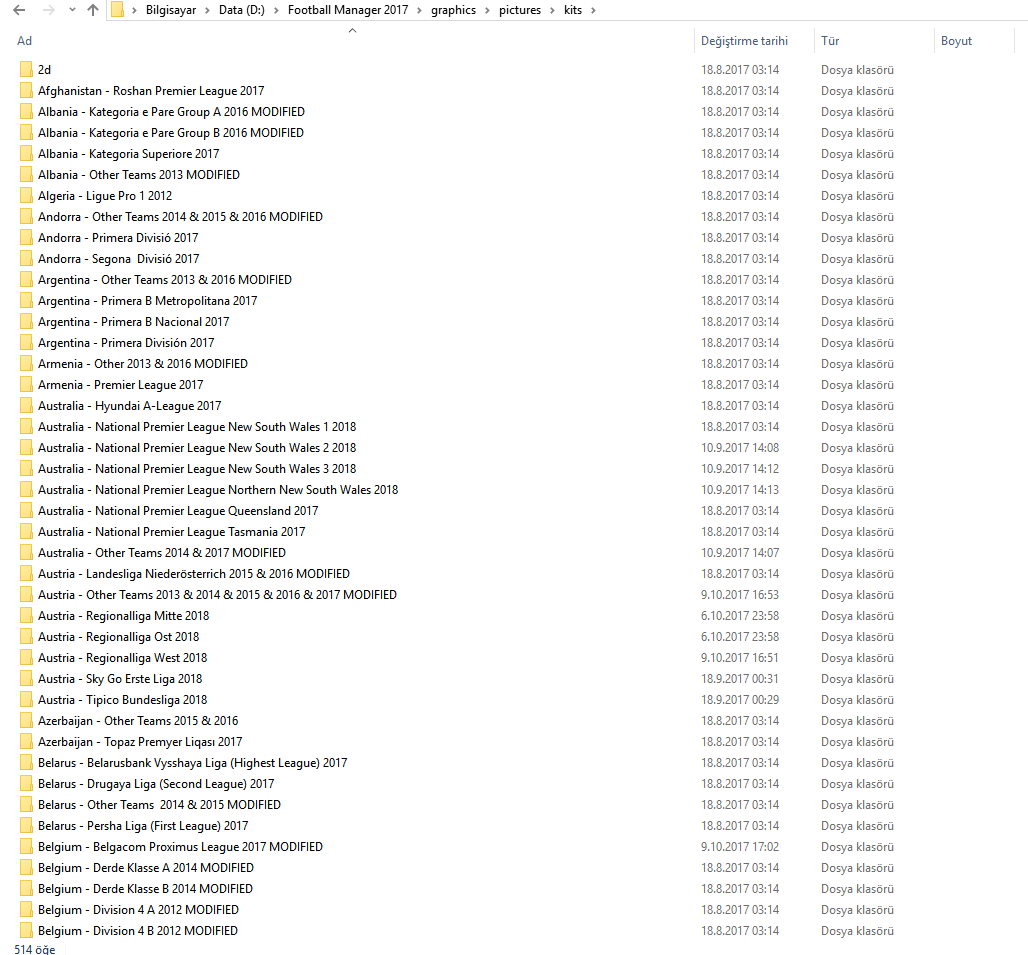Open recent locations dropdown arrow
The image size is (1028, 955).
pos(72,10)
